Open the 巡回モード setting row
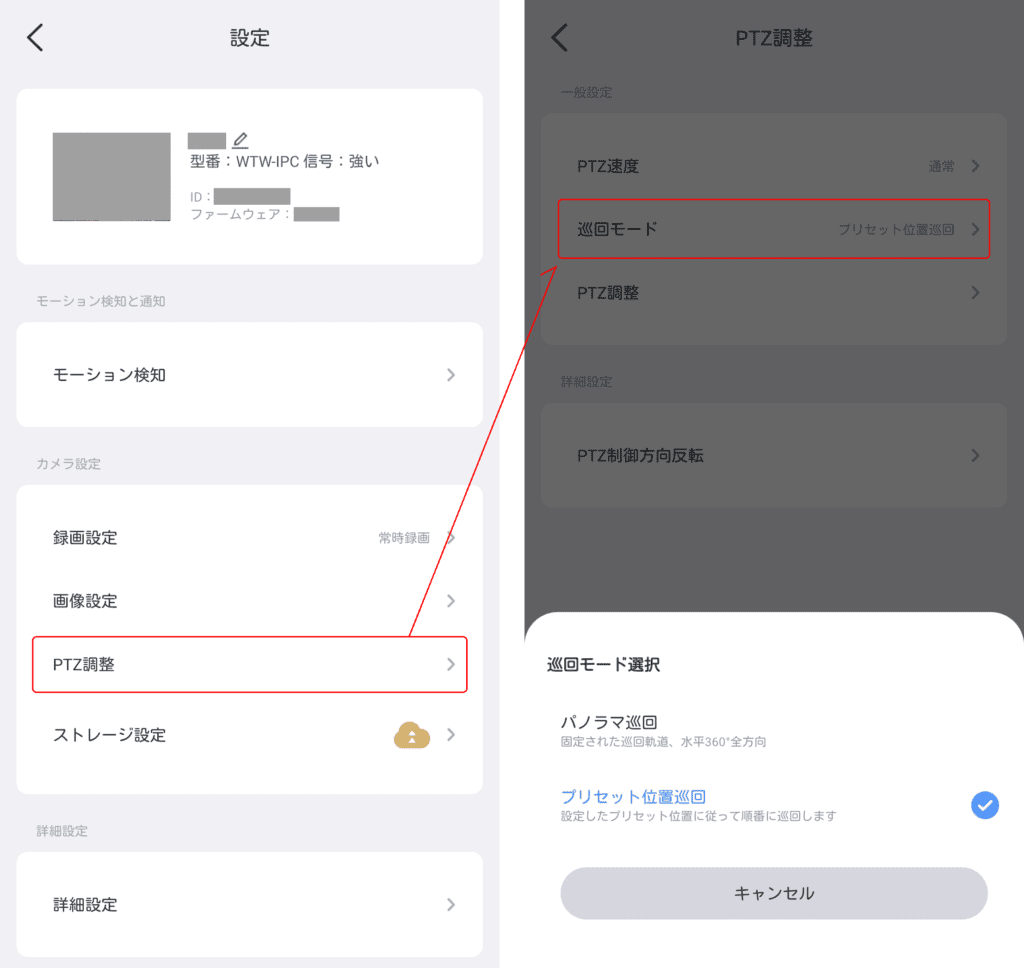 [x=774, y=229]
